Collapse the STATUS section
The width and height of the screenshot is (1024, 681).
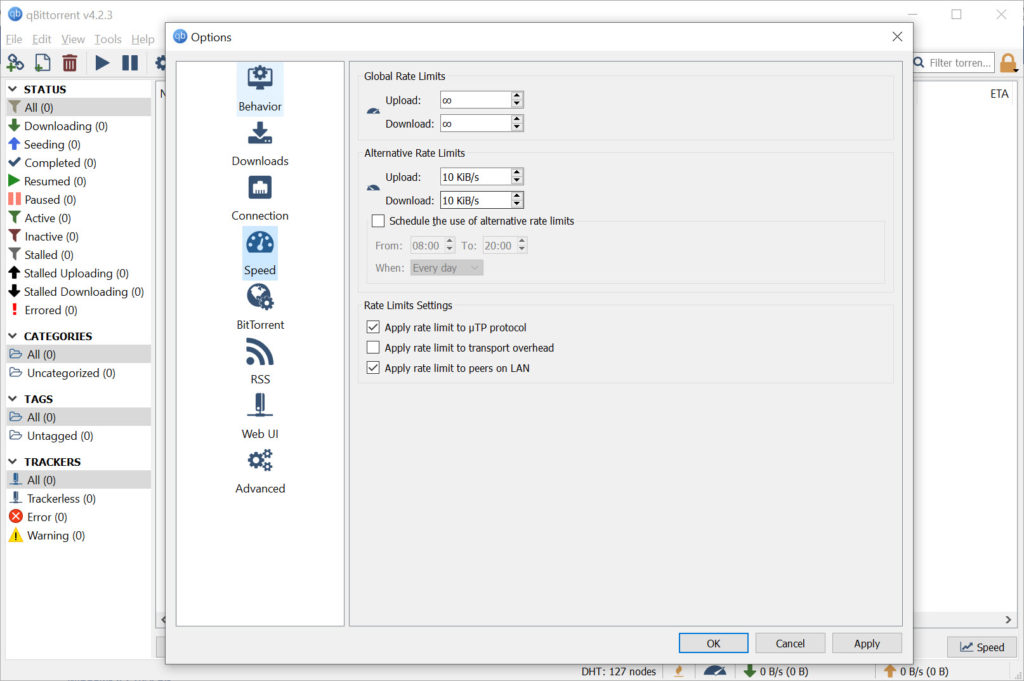(x=12, y=89)
